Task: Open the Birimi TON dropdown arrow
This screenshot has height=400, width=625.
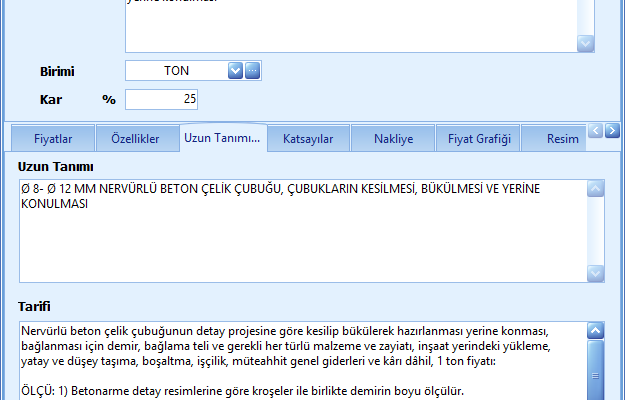Action: [235, 71]
